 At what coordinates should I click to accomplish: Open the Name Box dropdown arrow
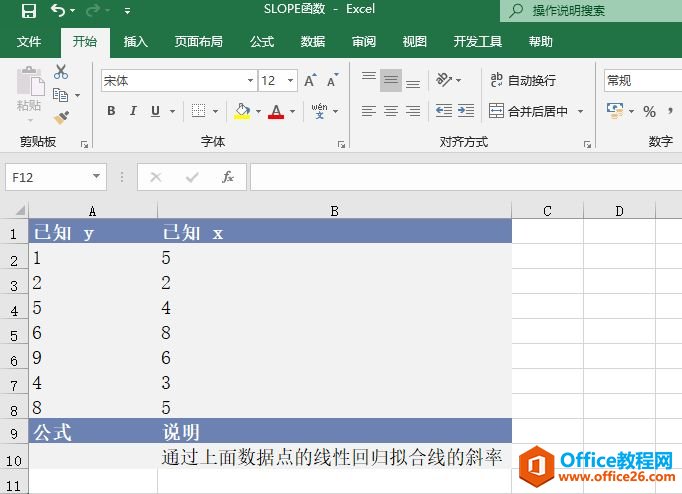(97, 177)
